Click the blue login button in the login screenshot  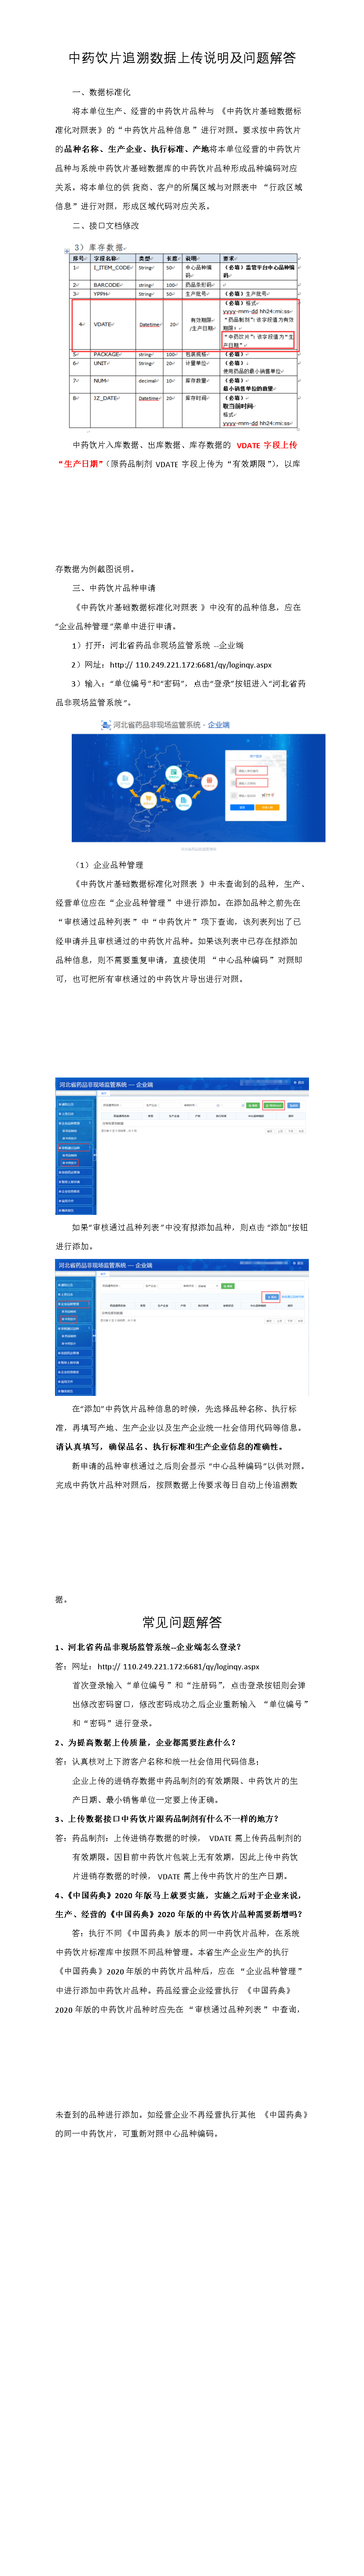[x=242, y=807]
